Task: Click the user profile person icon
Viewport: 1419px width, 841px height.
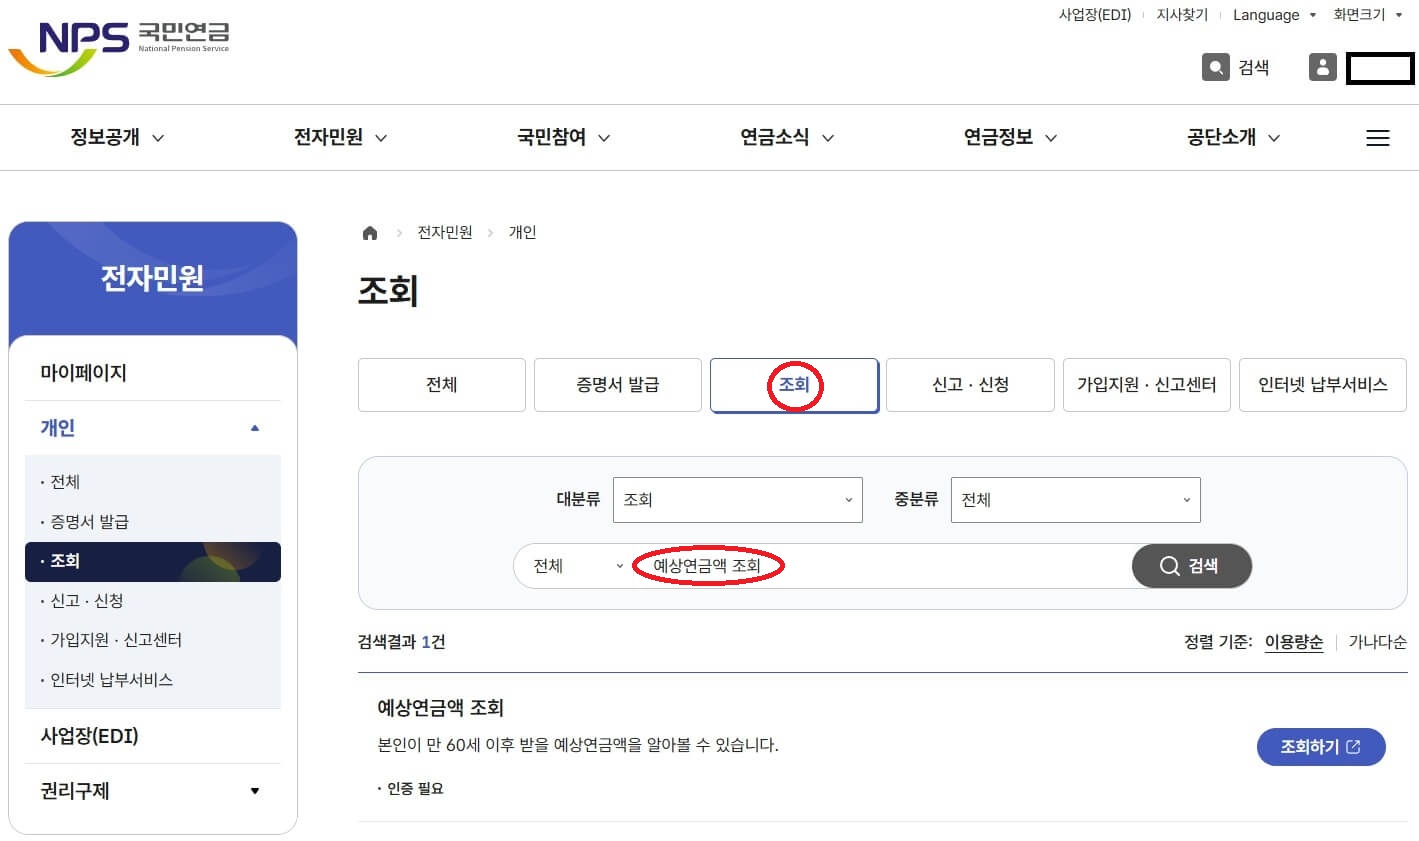Action: click(x=1322, y=67)
